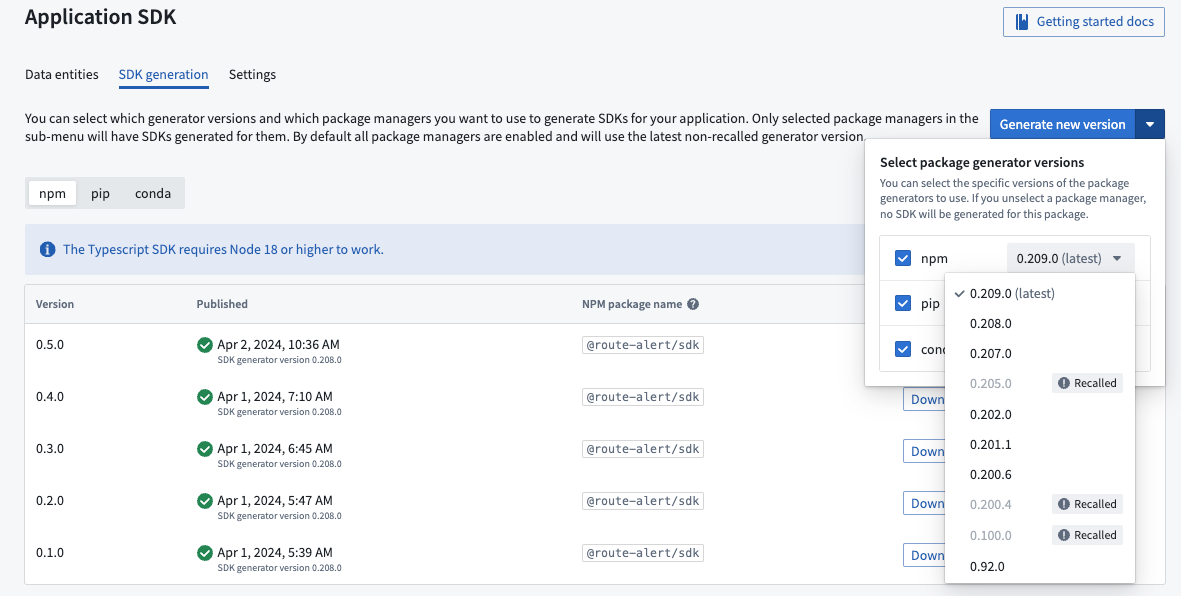
Task: Choose generator version 0.202.0
Action: coord(1039,414)
